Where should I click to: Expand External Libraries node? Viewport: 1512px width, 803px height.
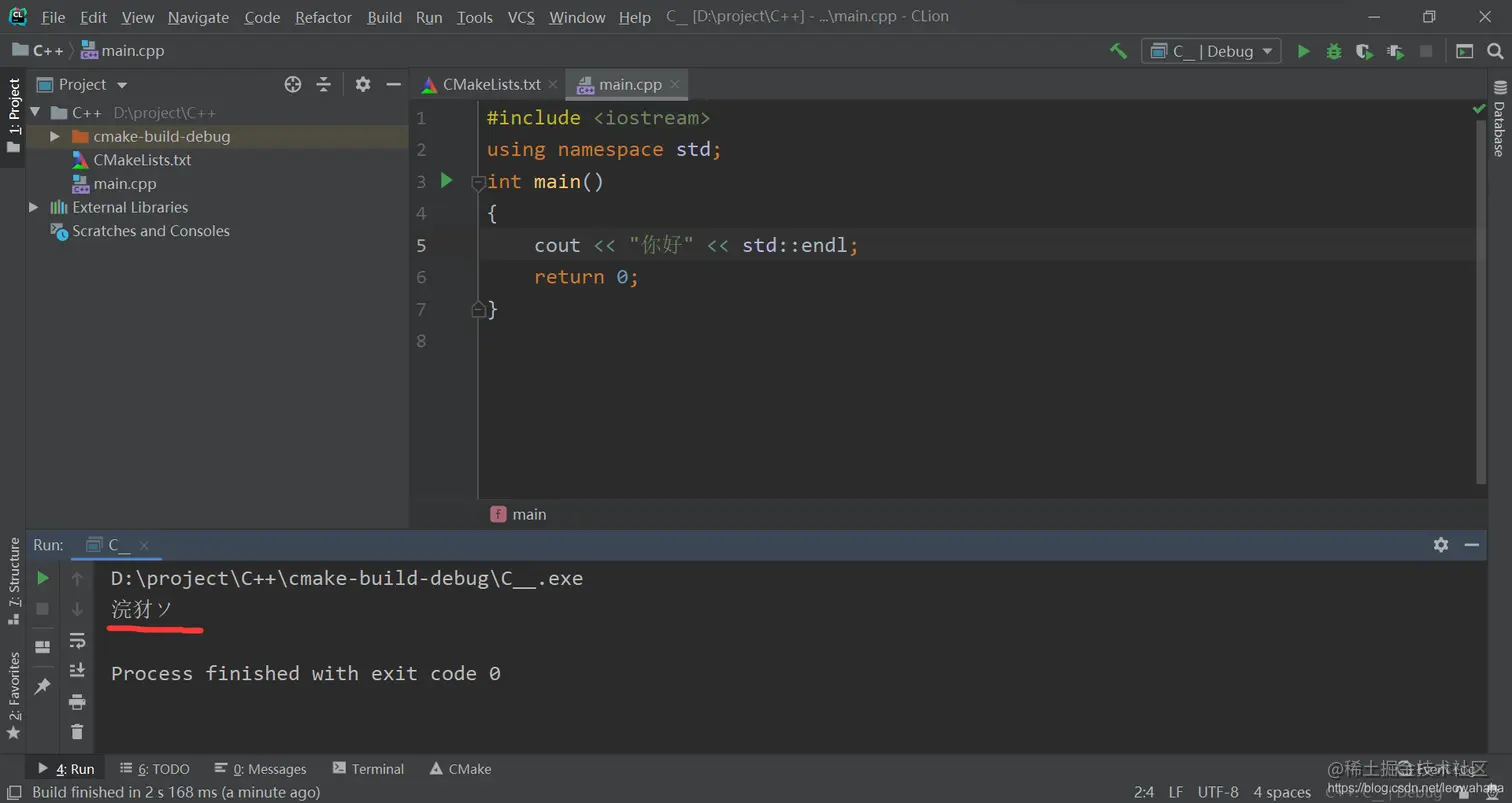34,207
